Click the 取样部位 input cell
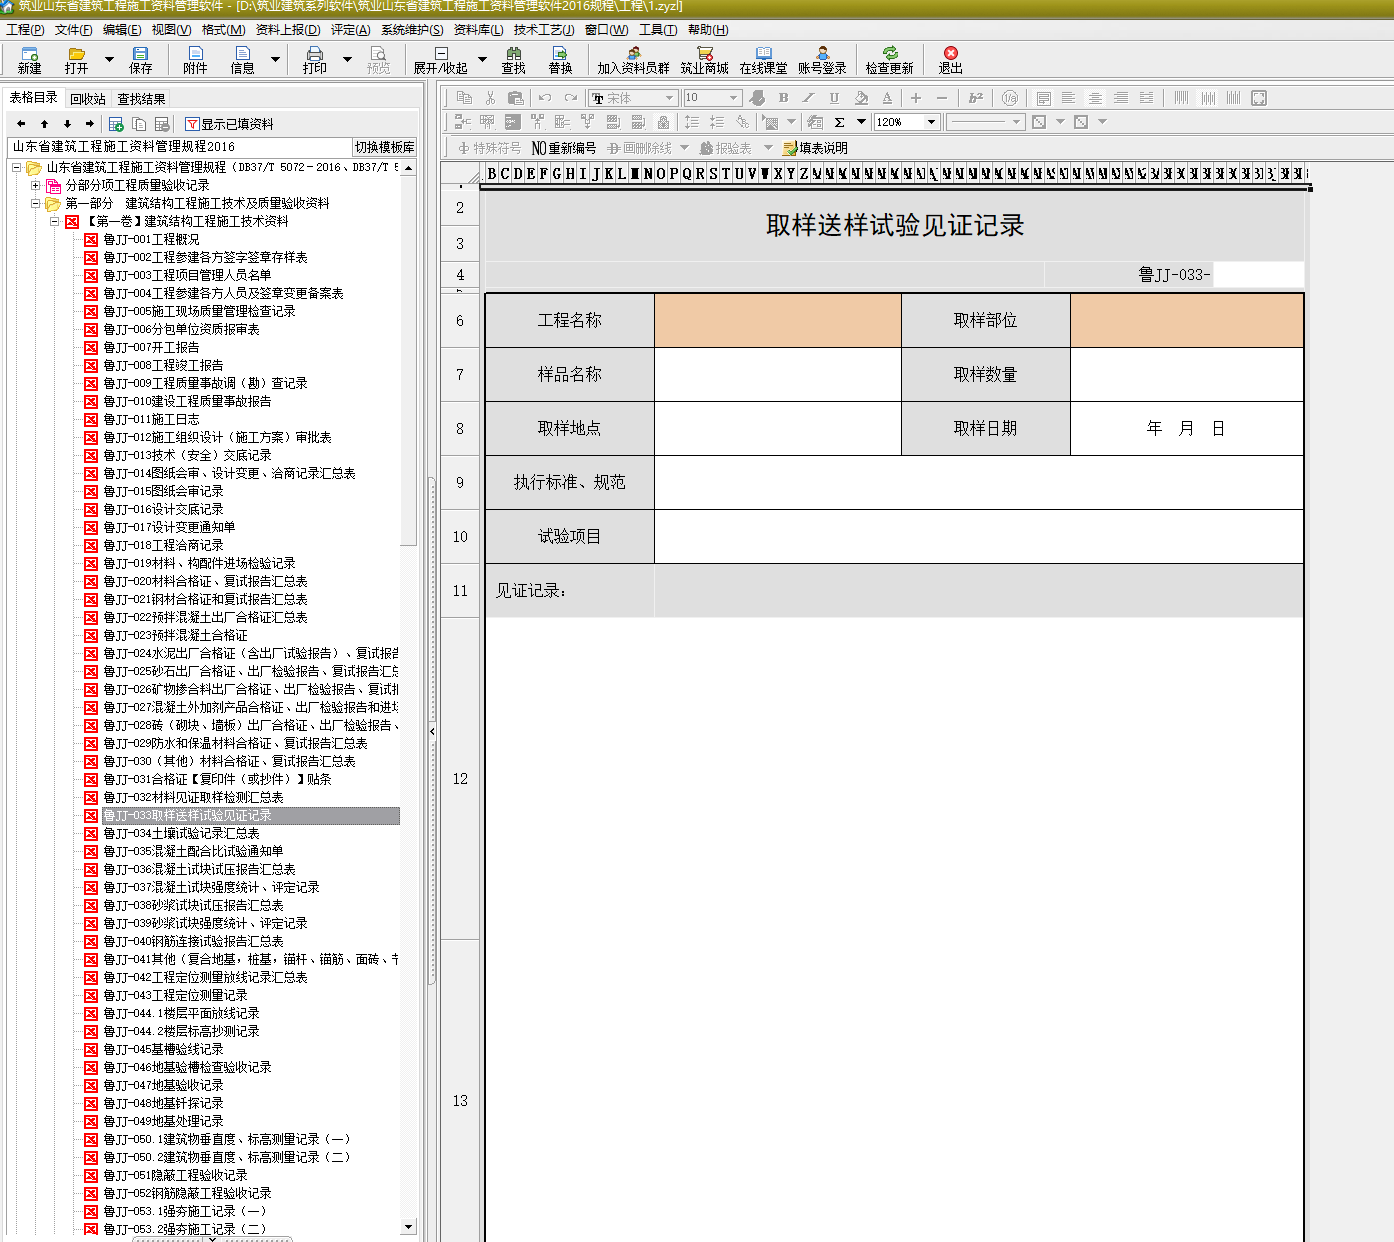 point(1187,320)
